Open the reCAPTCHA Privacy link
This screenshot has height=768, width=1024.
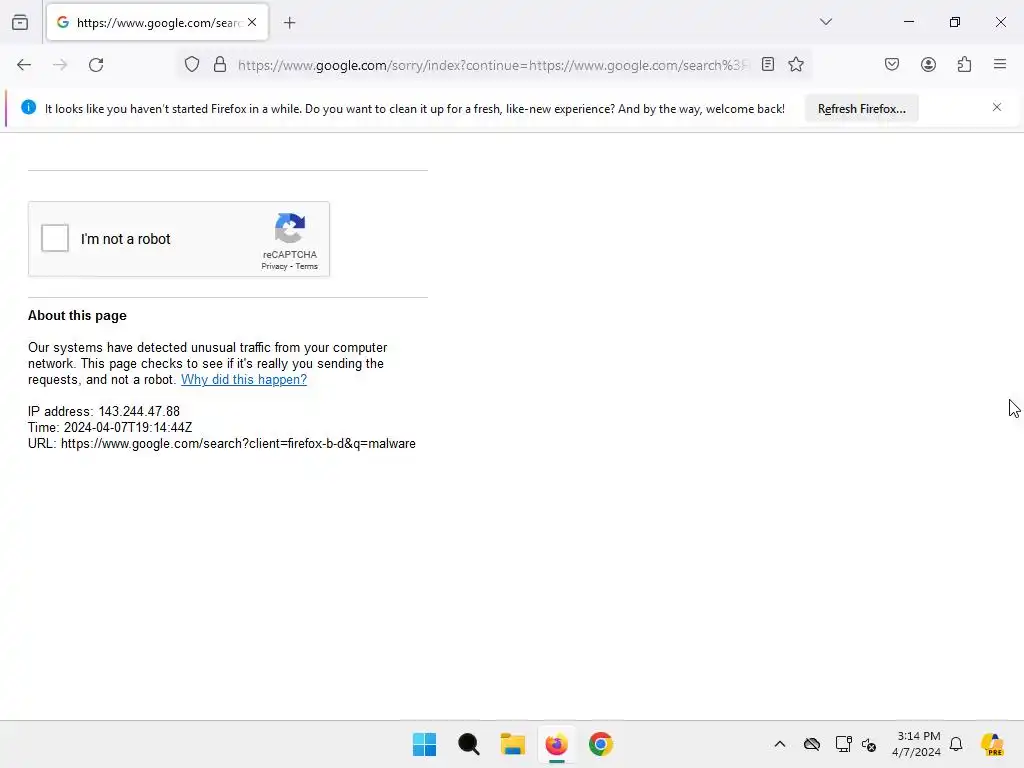[274, 266]
